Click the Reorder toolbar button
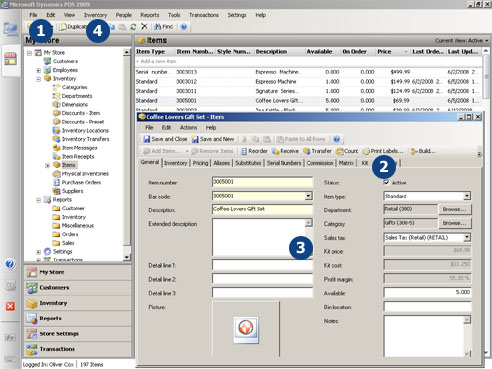Screen dimensions: 492x369 click(x=254, y=151)
